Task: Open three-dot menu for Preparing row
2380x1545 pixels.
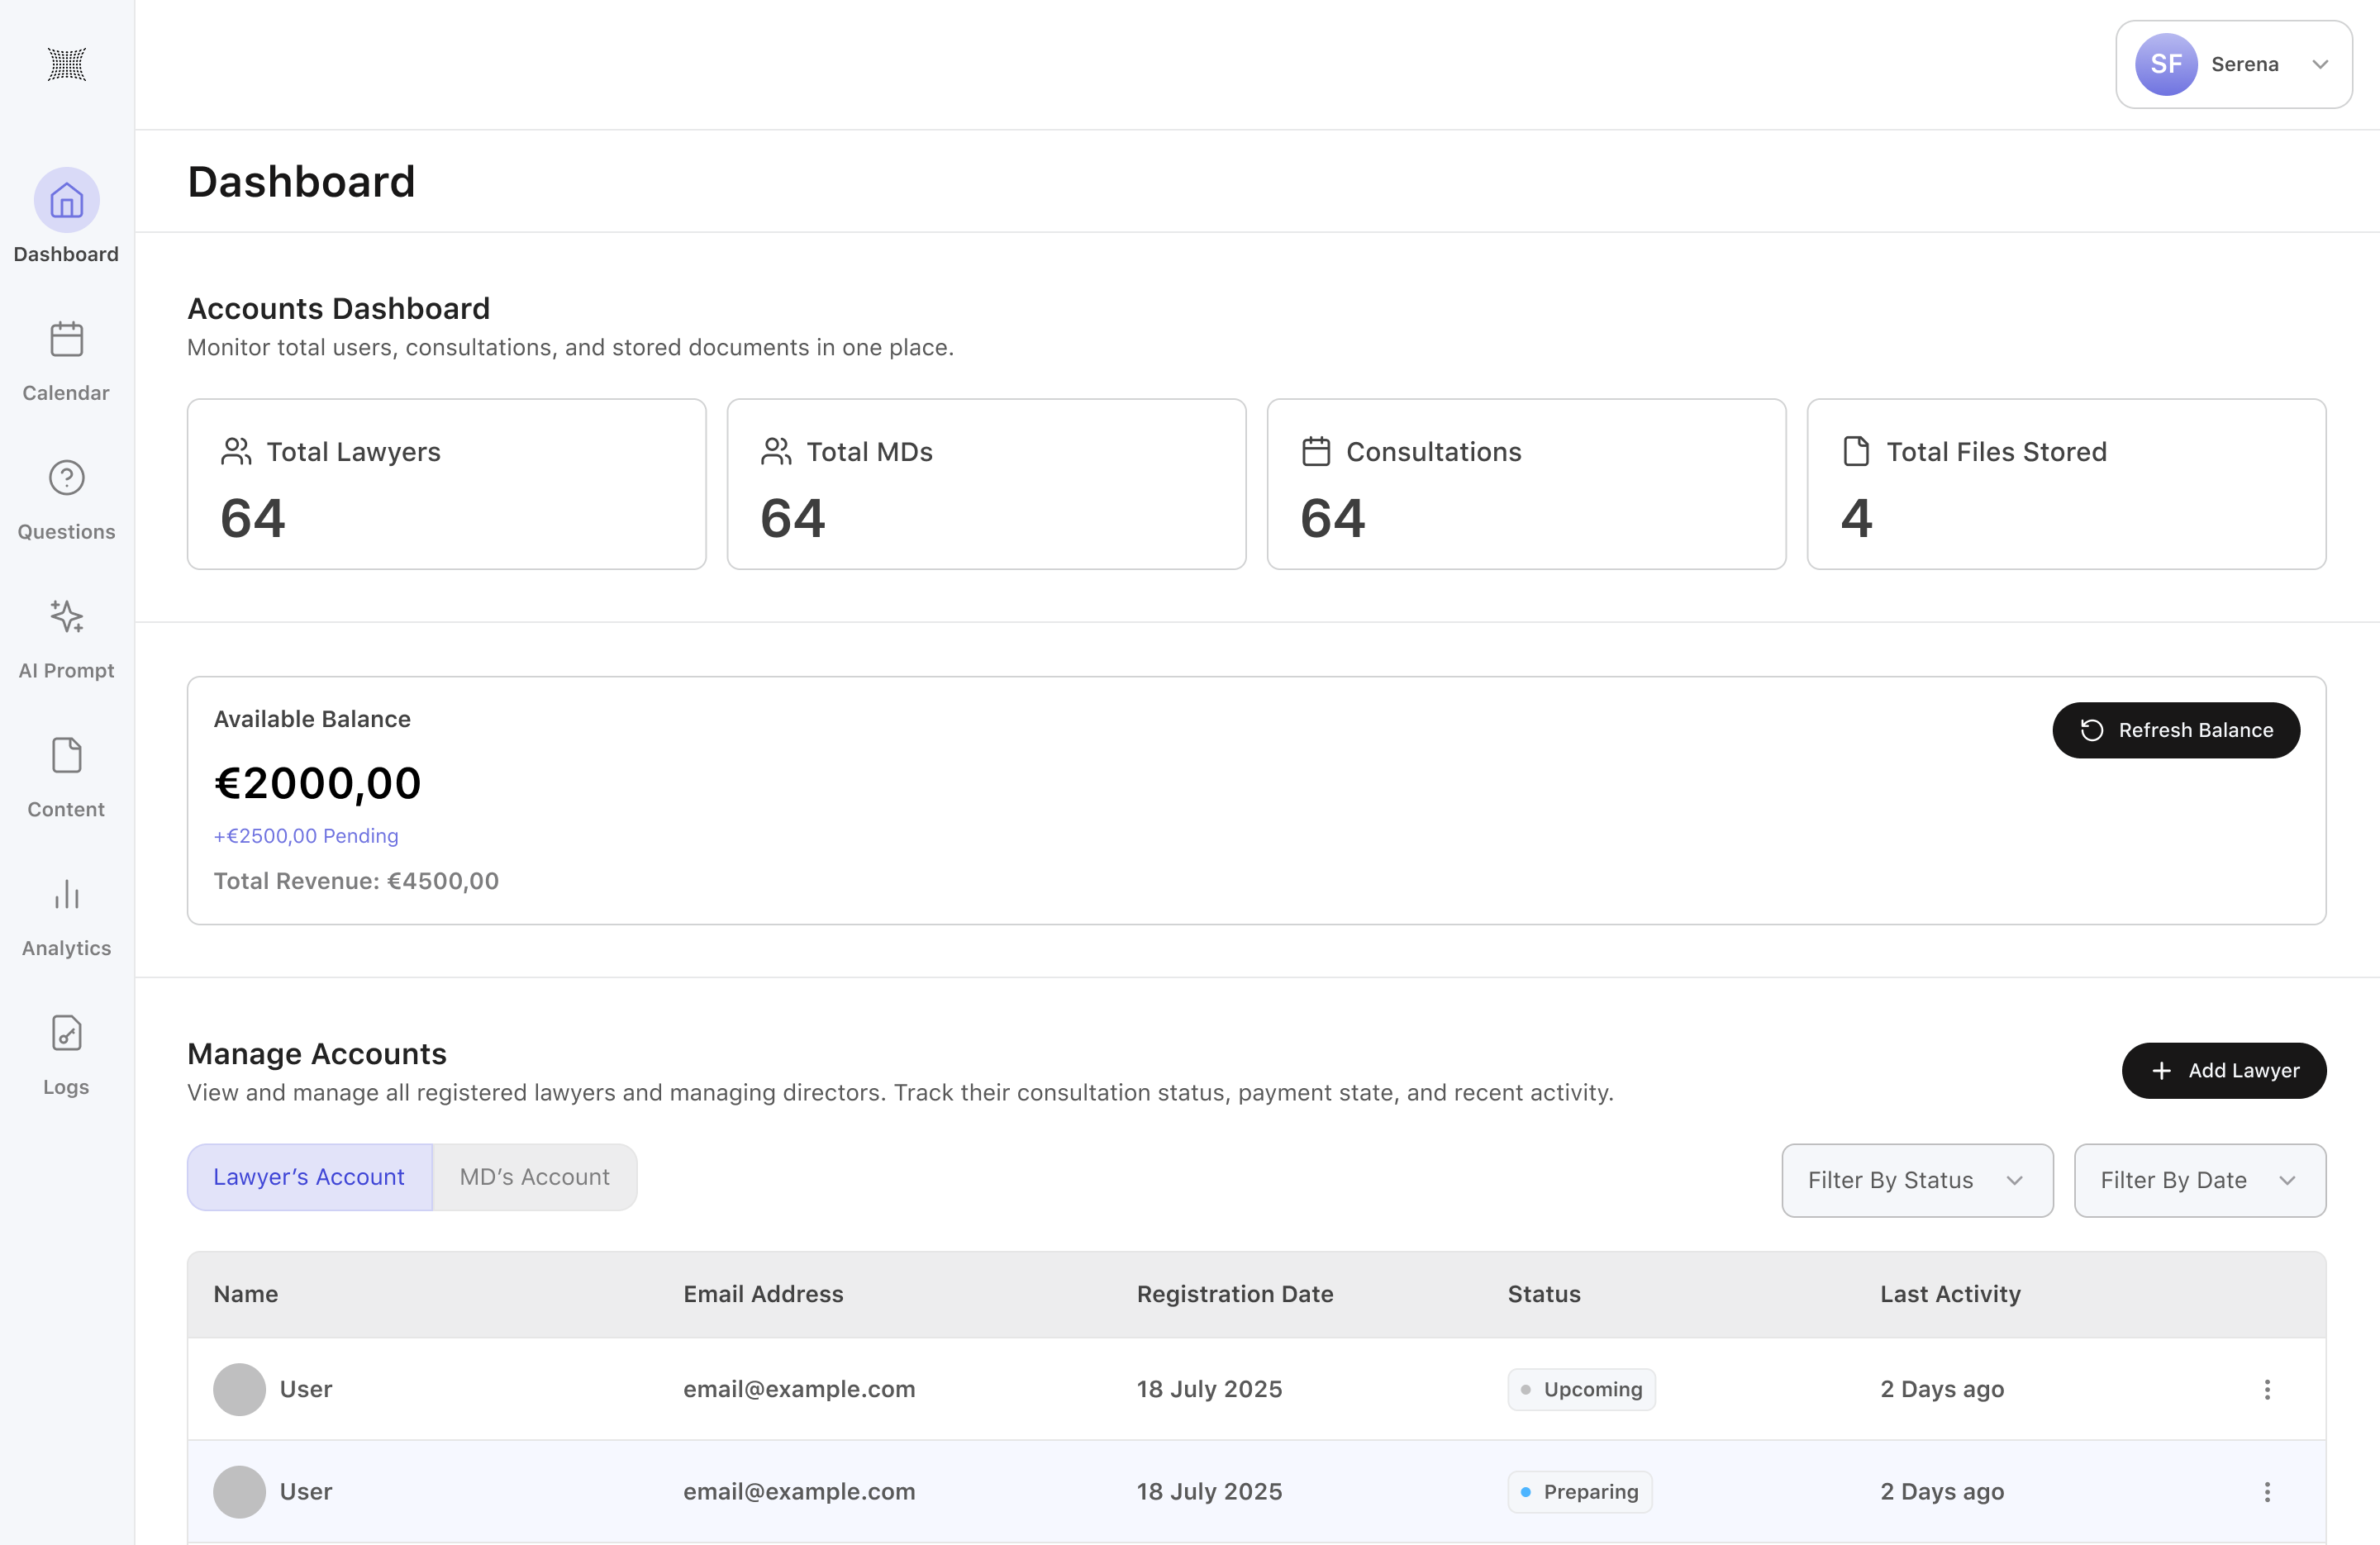Action: click(2266, 1492)
